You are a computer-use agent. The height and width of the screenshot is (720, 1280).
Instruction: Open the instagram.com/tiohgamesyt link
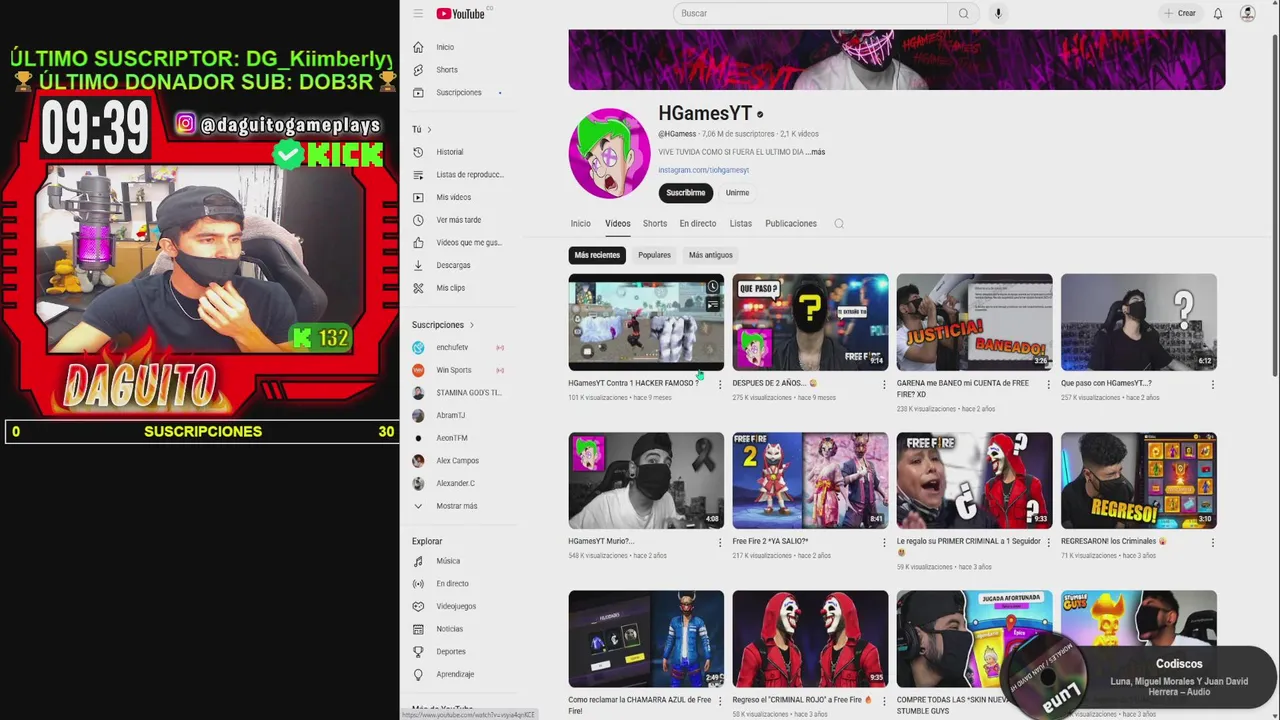tap(703, 170)
